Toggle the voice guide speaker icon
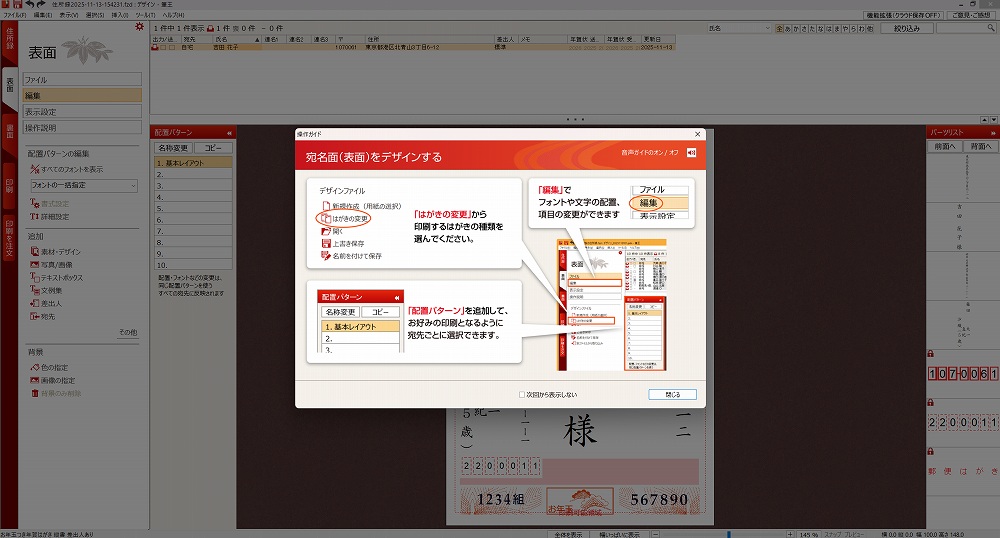 coord(691,152)
